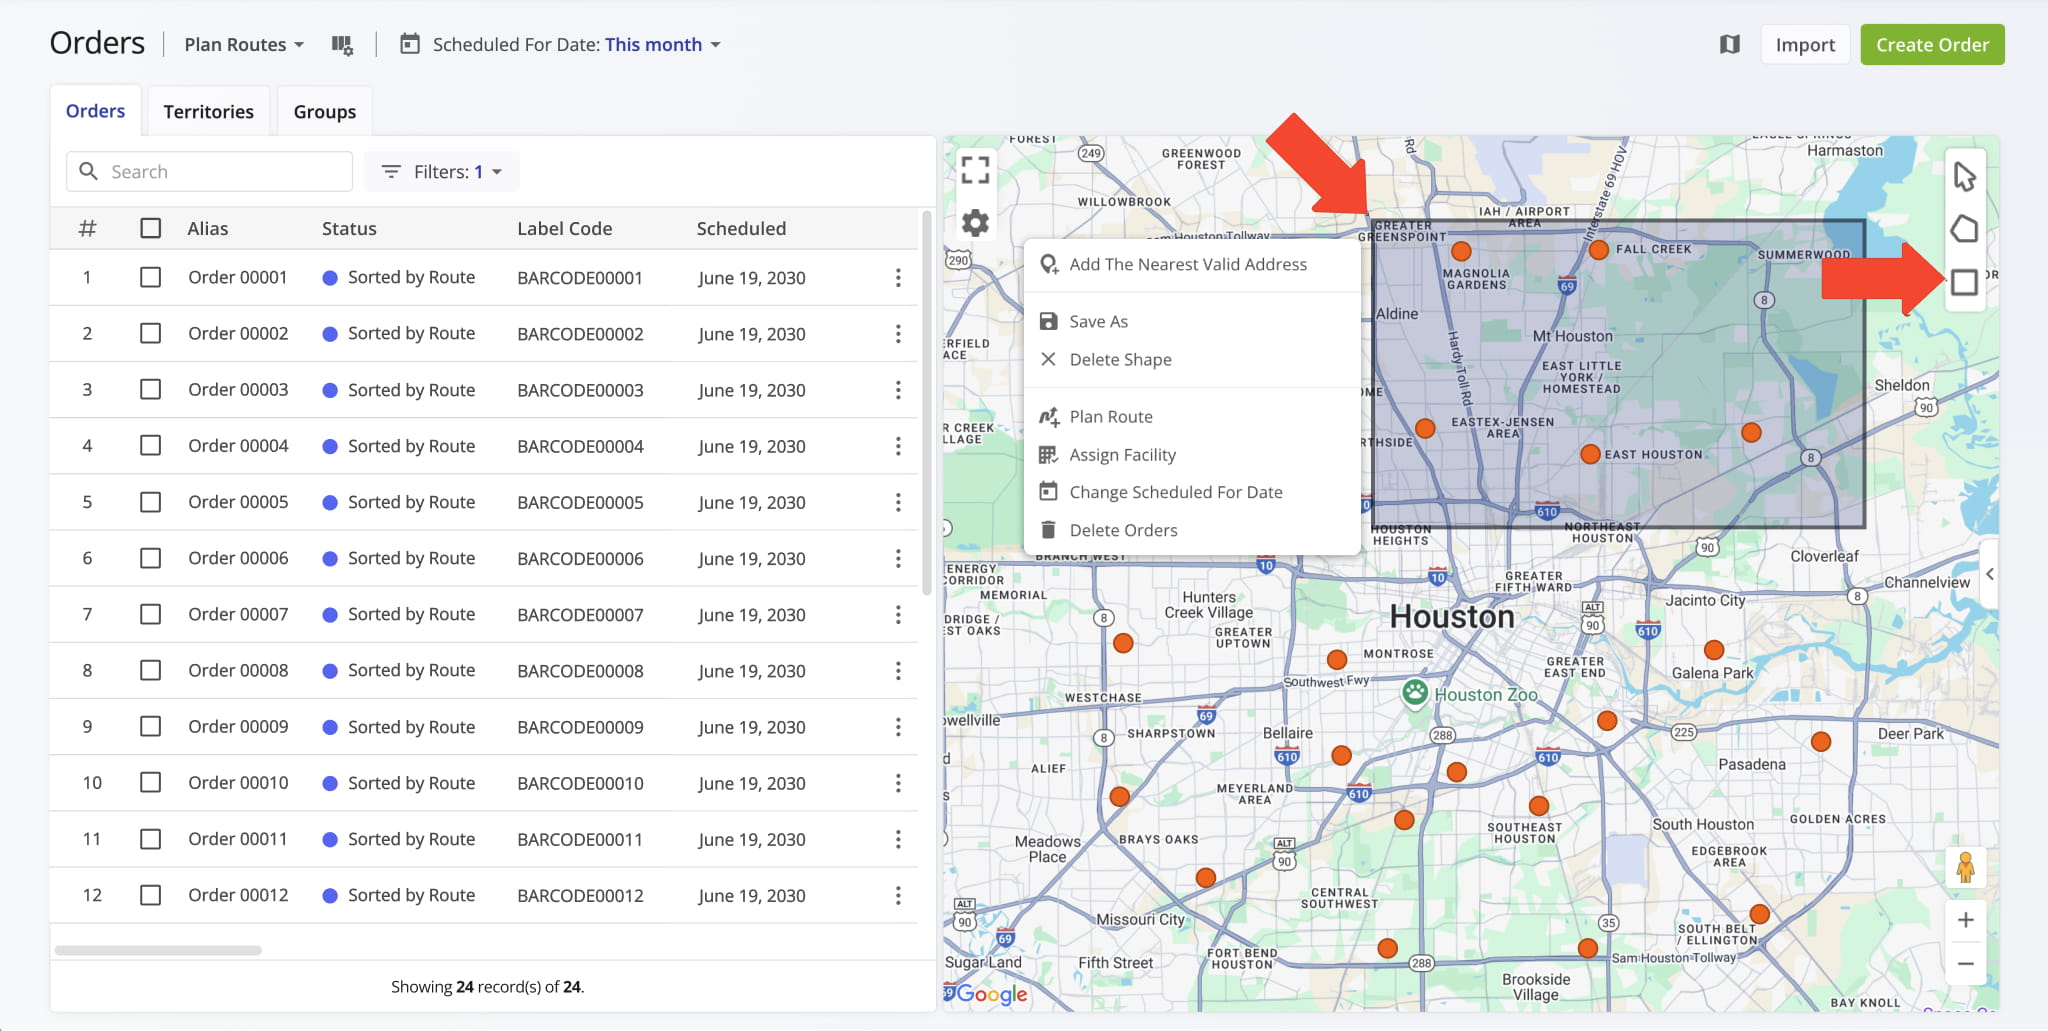Expand the Plan Routes dropdown
Image resolution: width=2048 pixels, height=1031 pixels.
244,45
